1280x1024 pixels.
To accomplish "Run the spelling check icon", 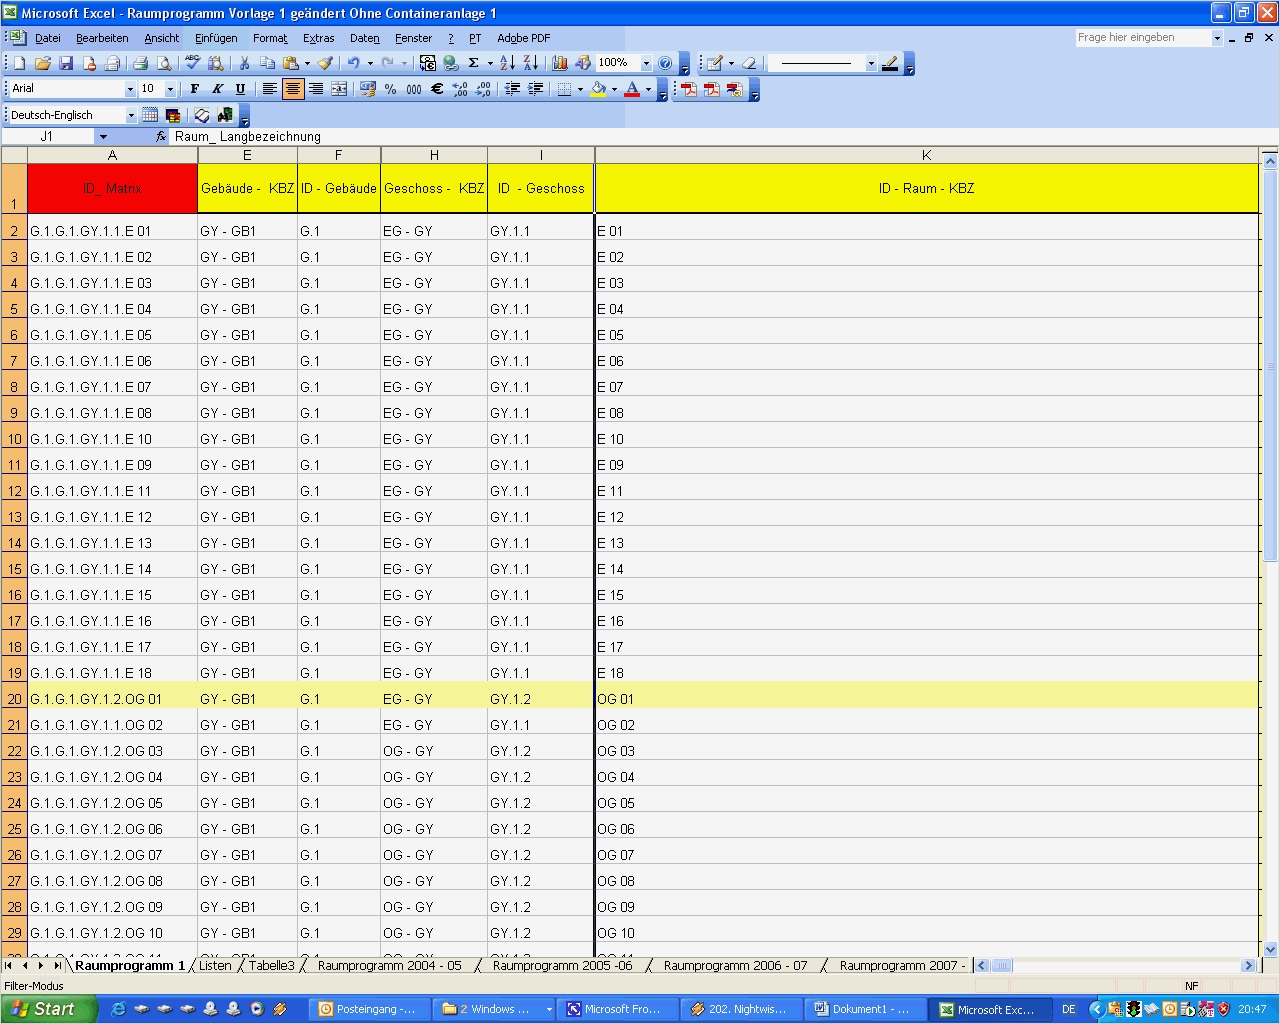I will click(x=191, y=63).
